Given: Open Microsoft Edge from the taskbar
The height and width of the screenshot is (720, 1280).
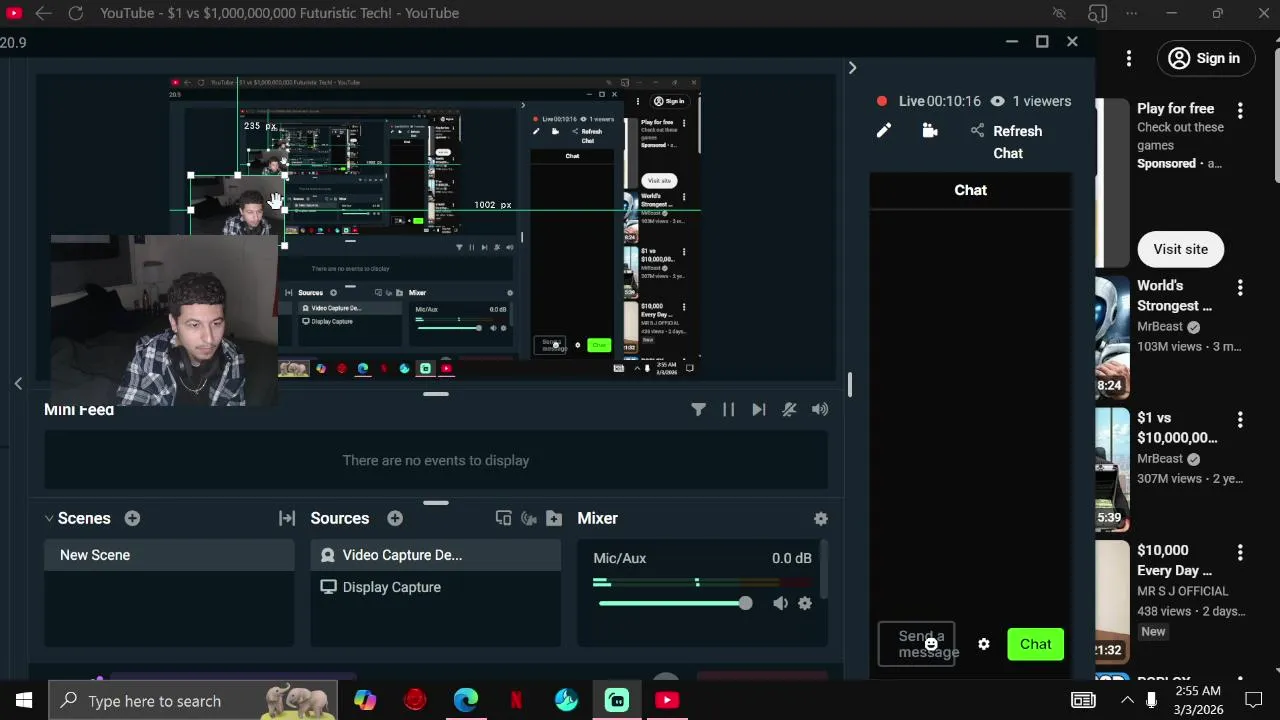Looking at the screenshot, I should click(466, 700).
